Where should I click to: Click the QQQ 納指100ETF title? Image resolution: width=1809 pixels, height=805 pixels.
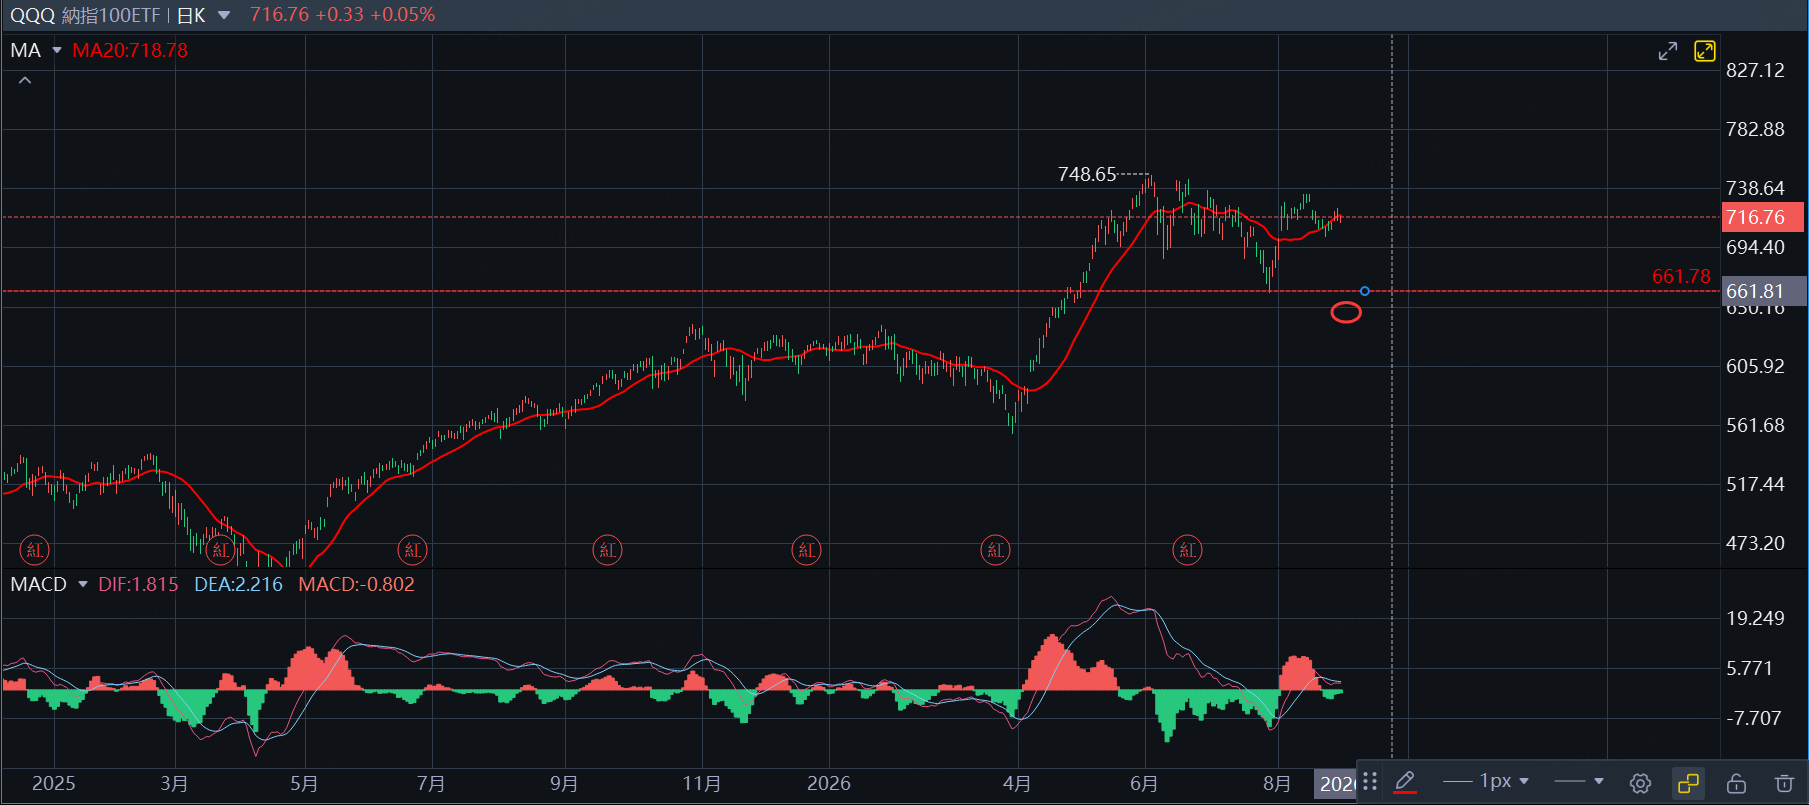coord(85,15)
